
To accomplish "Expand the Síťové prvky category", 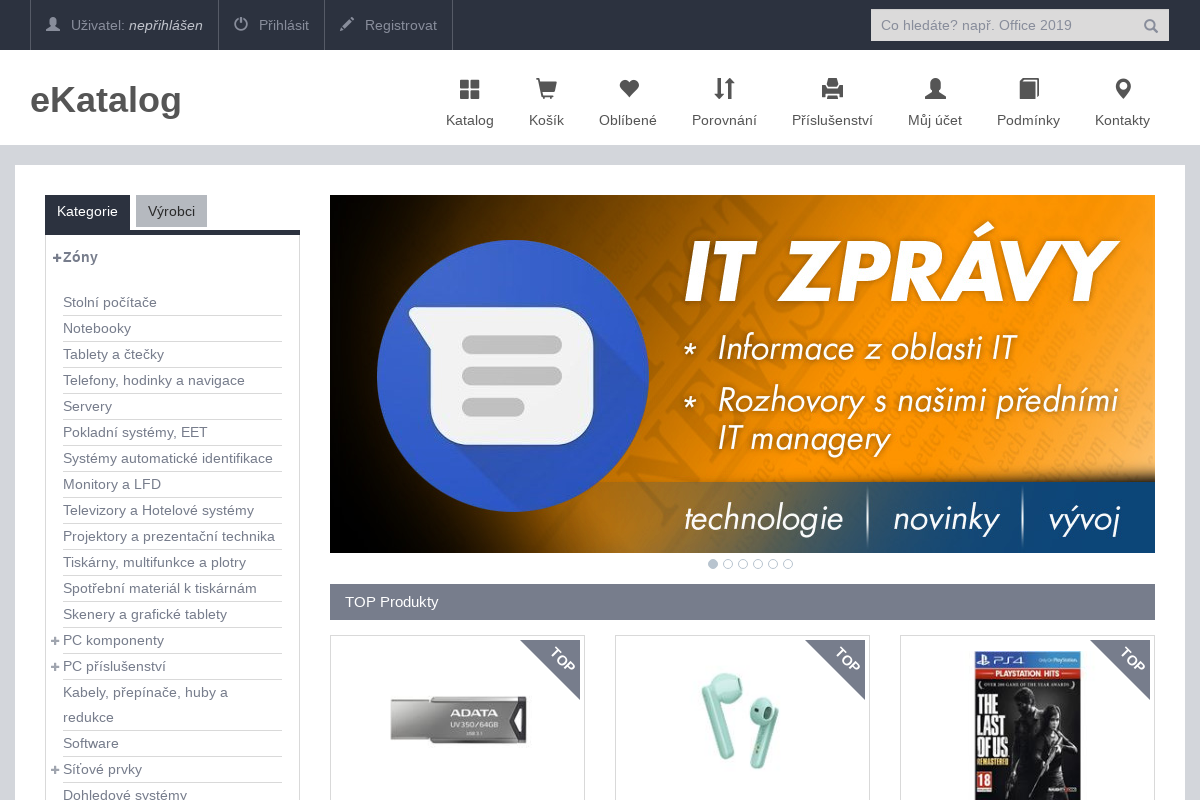I will point(56,770).
